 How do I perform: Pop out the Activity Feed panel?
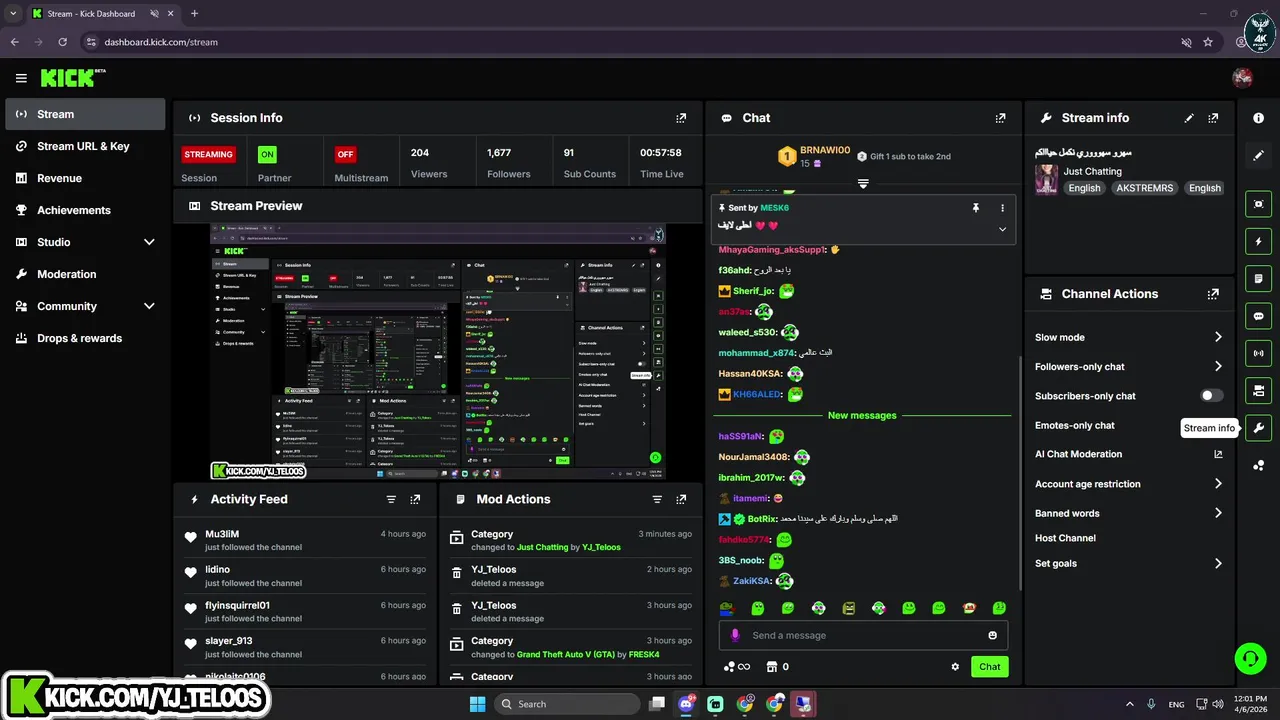[415, 499]
